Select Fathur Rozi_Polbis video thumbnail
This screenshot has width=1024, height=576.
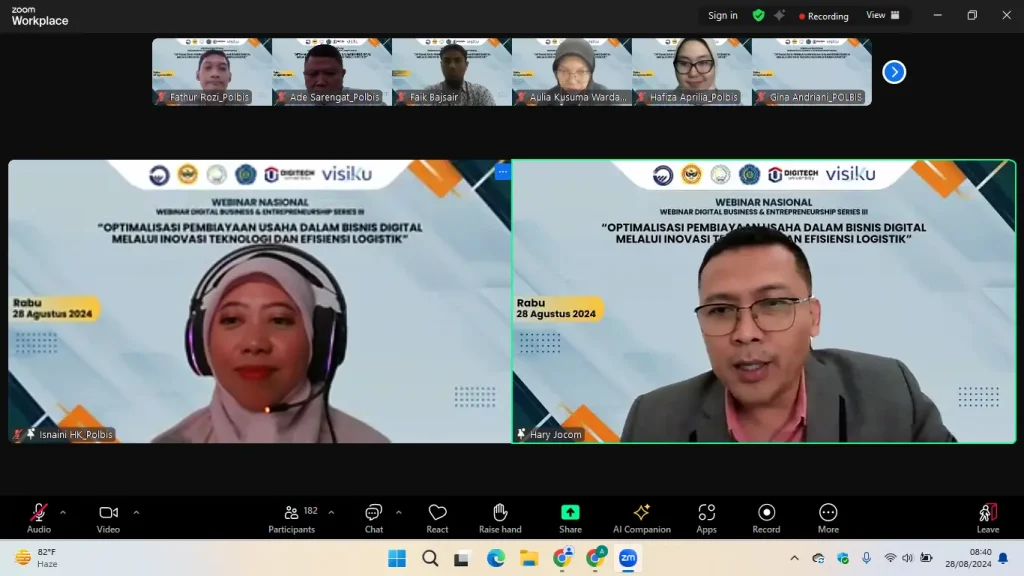pyautogui.click(x=212, y=72)
